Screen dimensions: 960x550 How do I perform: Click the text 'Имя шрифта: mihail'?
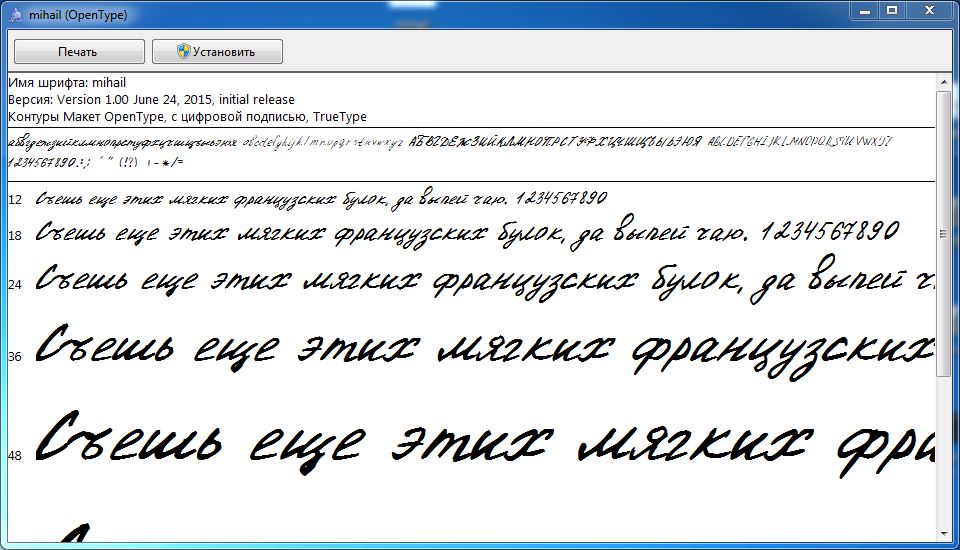67,83
